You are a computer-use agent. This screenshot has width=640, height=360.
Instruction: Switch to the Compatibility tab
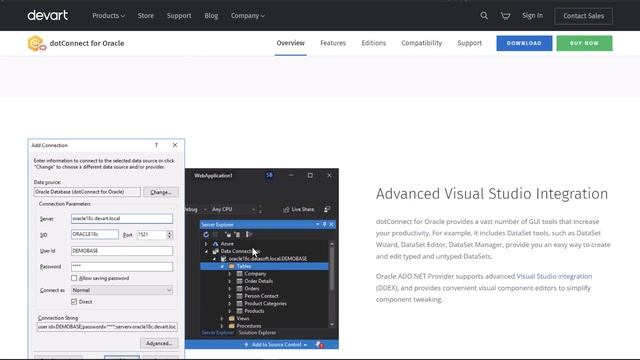(422, 43)
